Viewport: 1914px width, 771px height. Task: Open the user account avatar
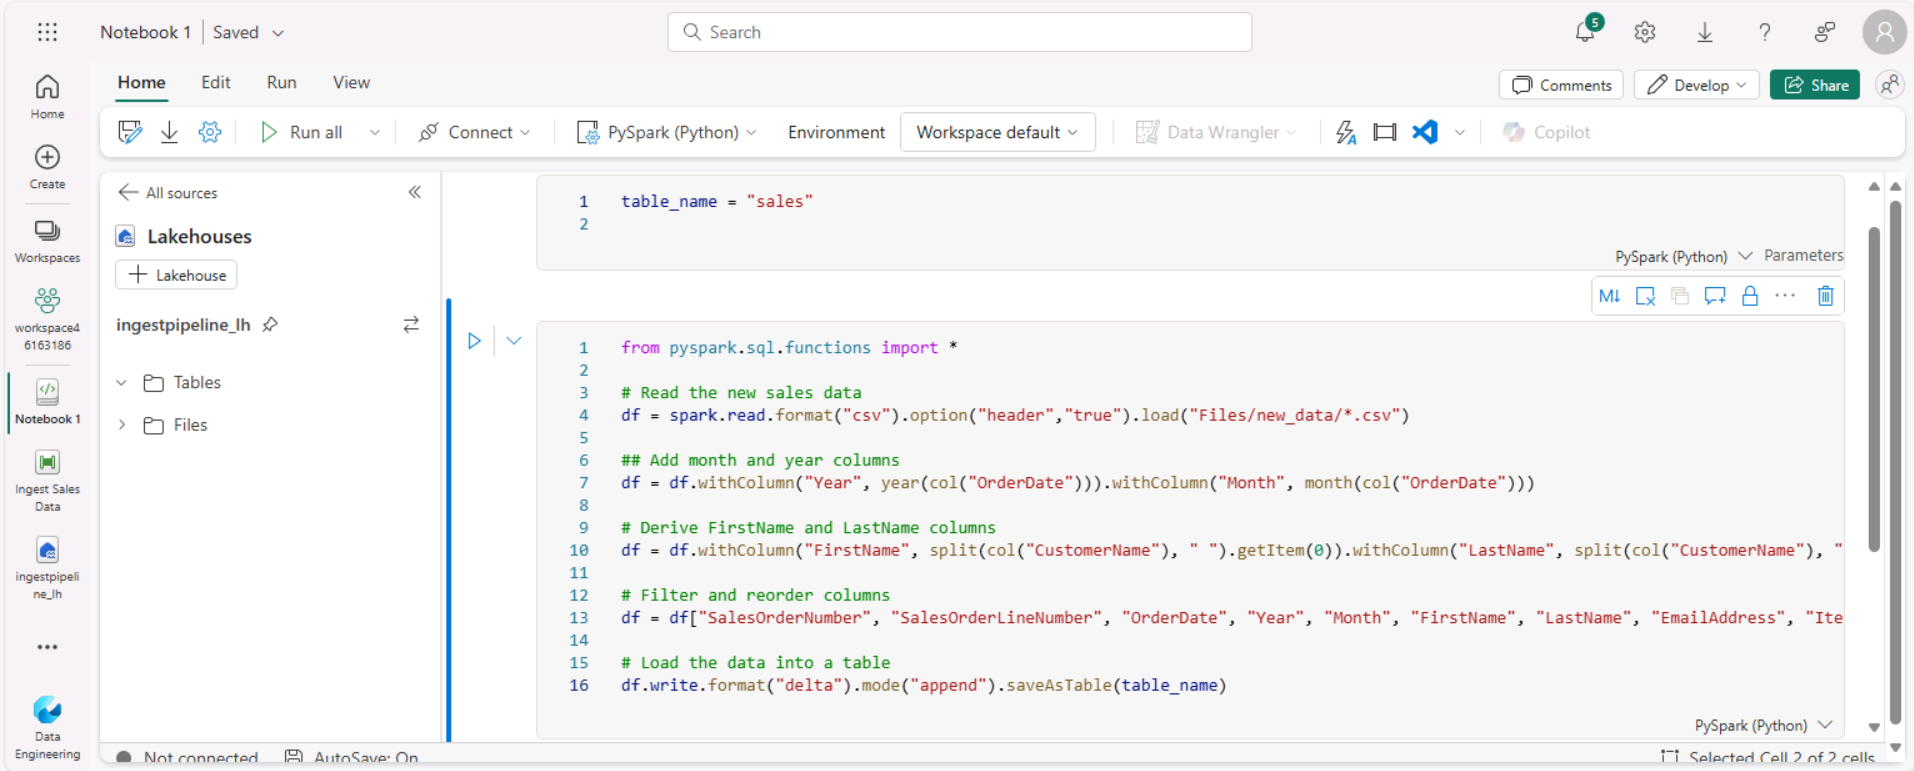pos(1885,32)
